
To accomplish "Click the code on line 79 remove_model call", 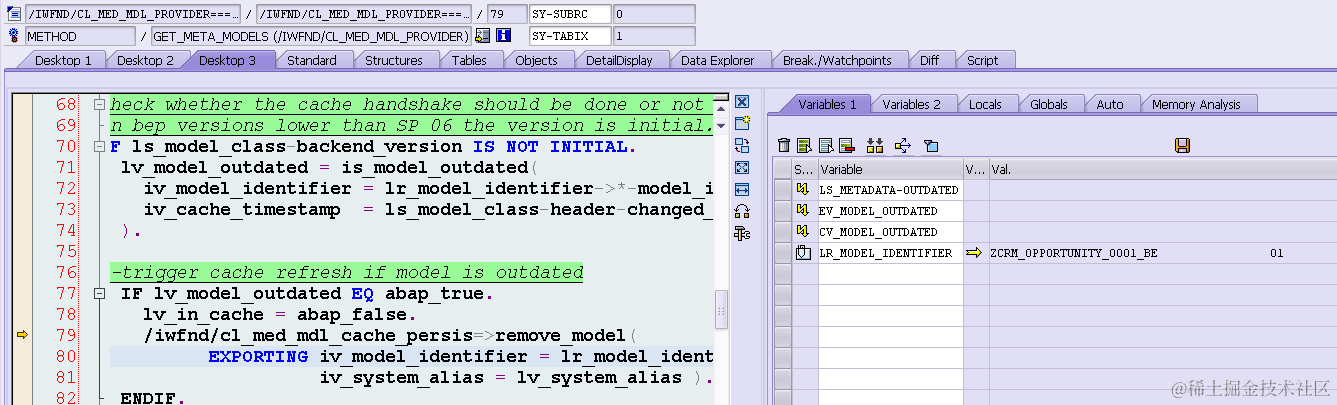I will (390, 335).
